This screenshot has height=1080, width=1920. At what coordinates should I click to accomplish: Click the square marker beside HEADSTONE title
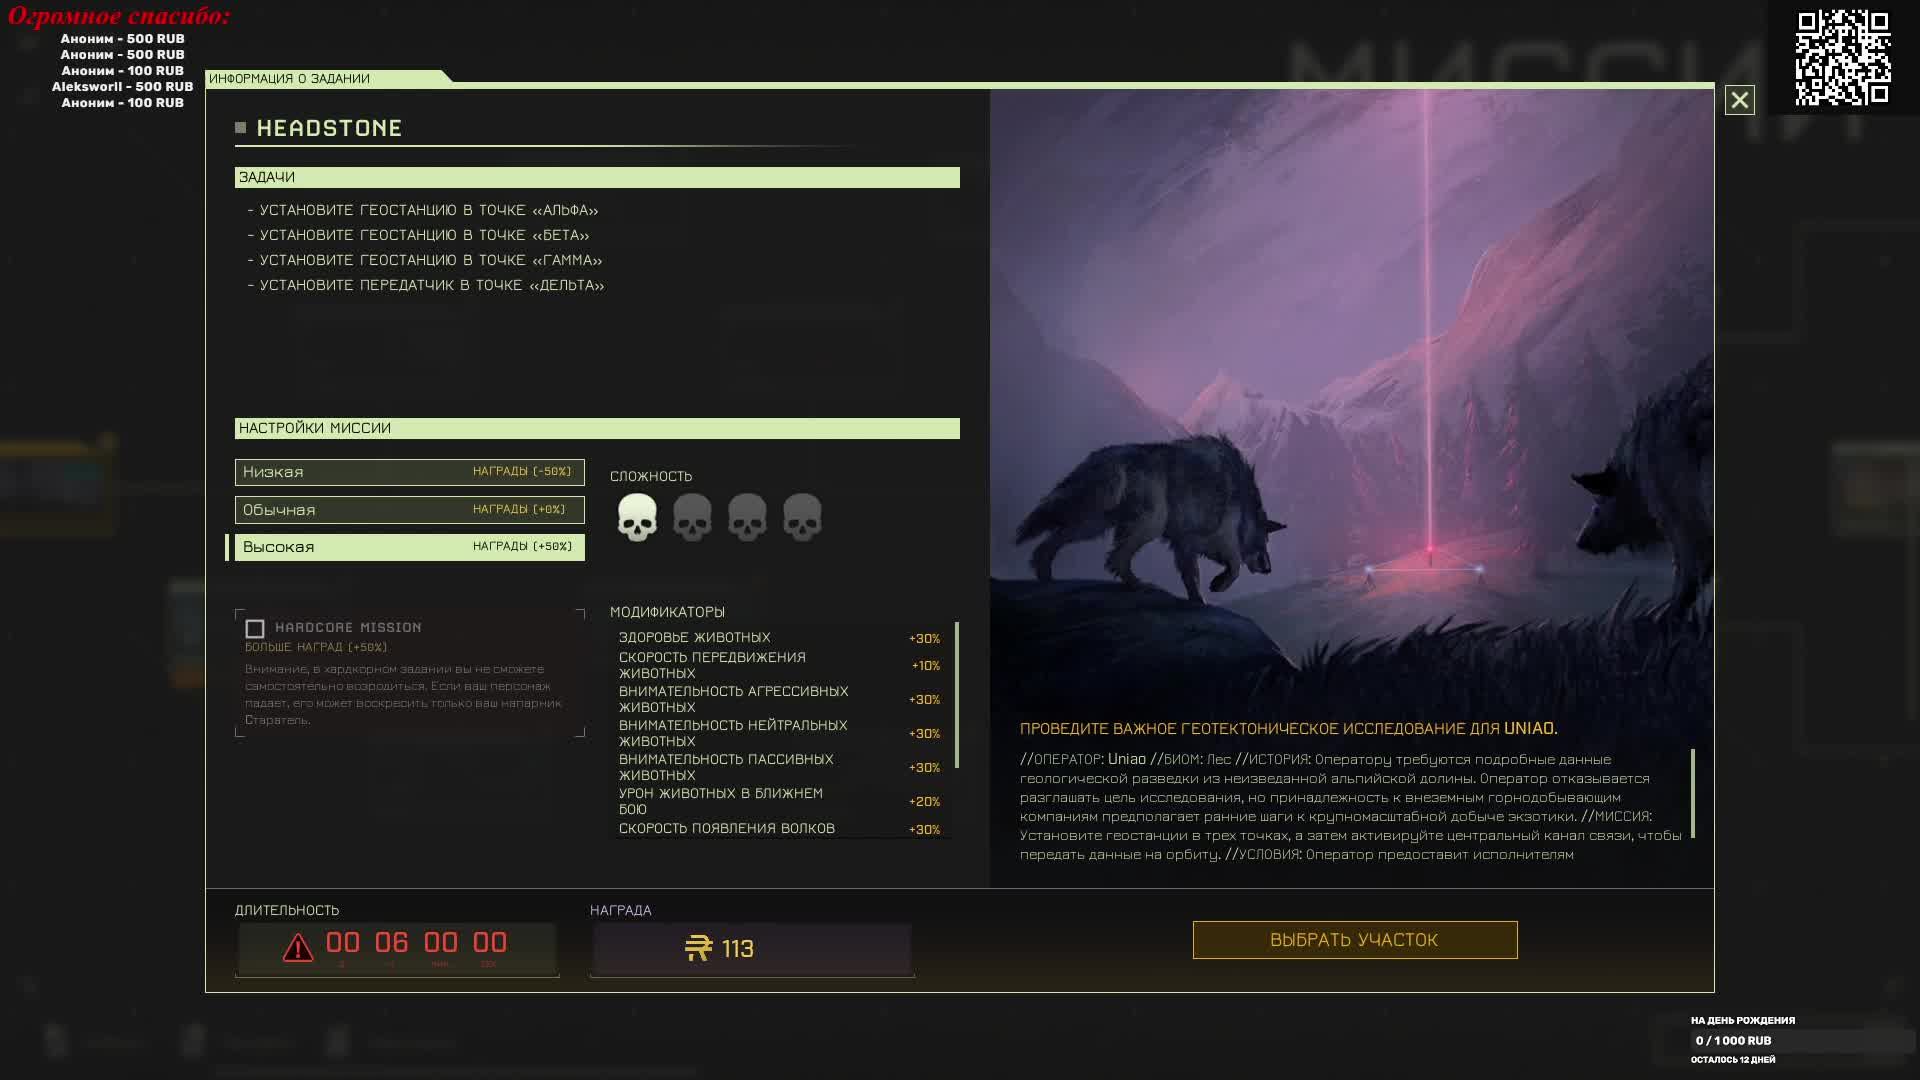pos(240,127)
